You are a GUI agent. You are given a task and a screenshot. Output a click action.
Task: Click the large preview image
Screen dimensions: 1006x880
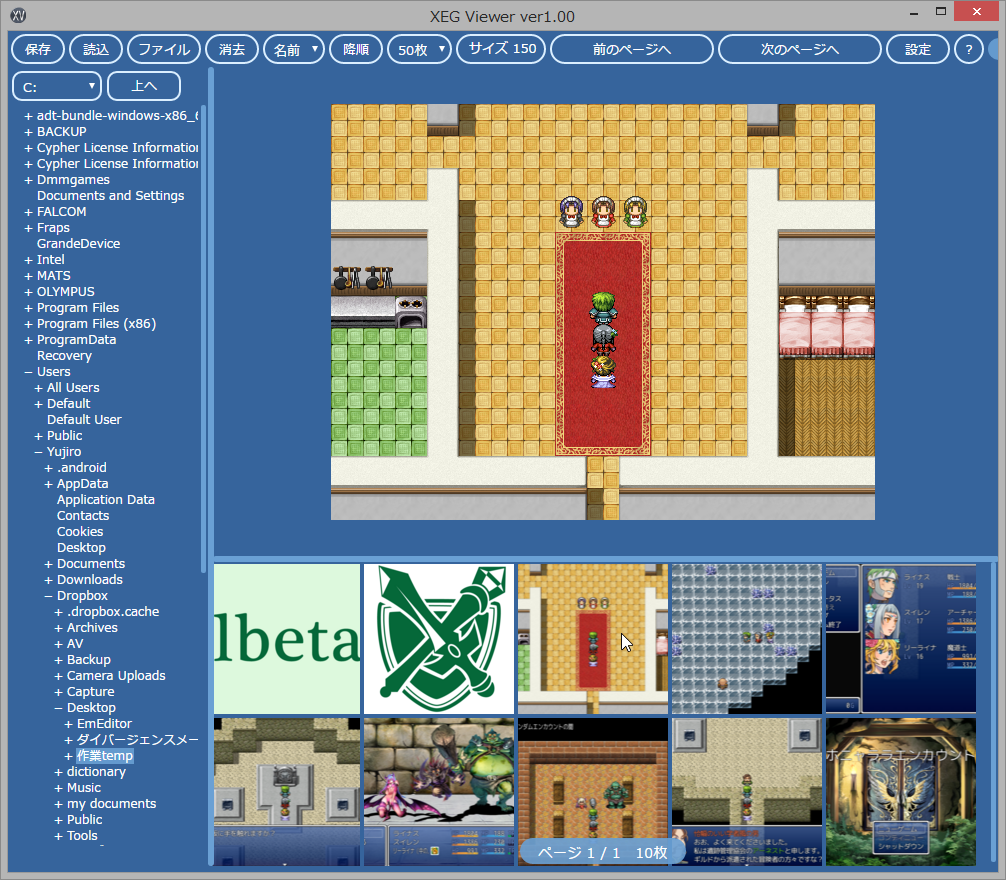(602, 312)
